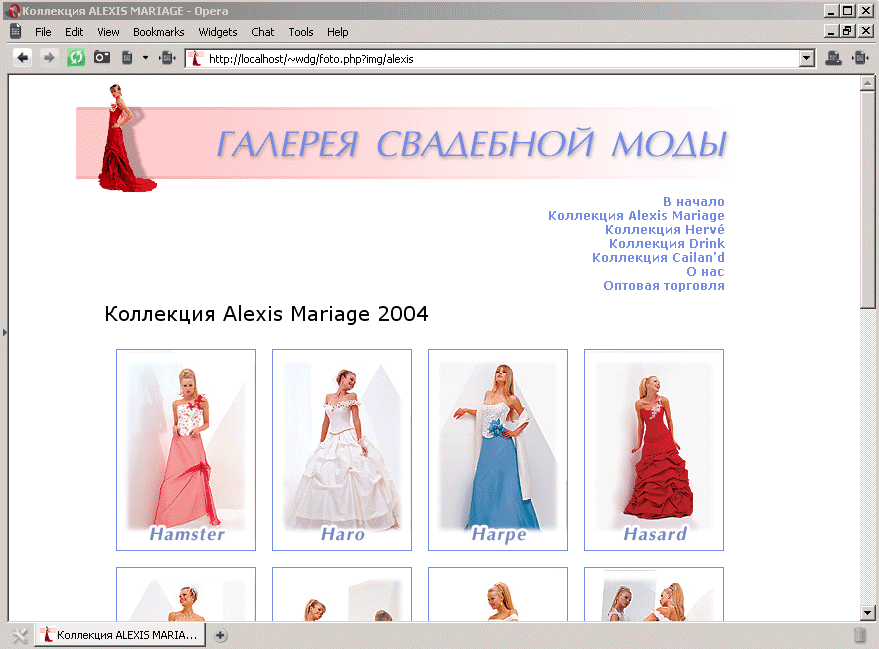
Task: Click the Forward navigation arrow
Action: point(49,58)
